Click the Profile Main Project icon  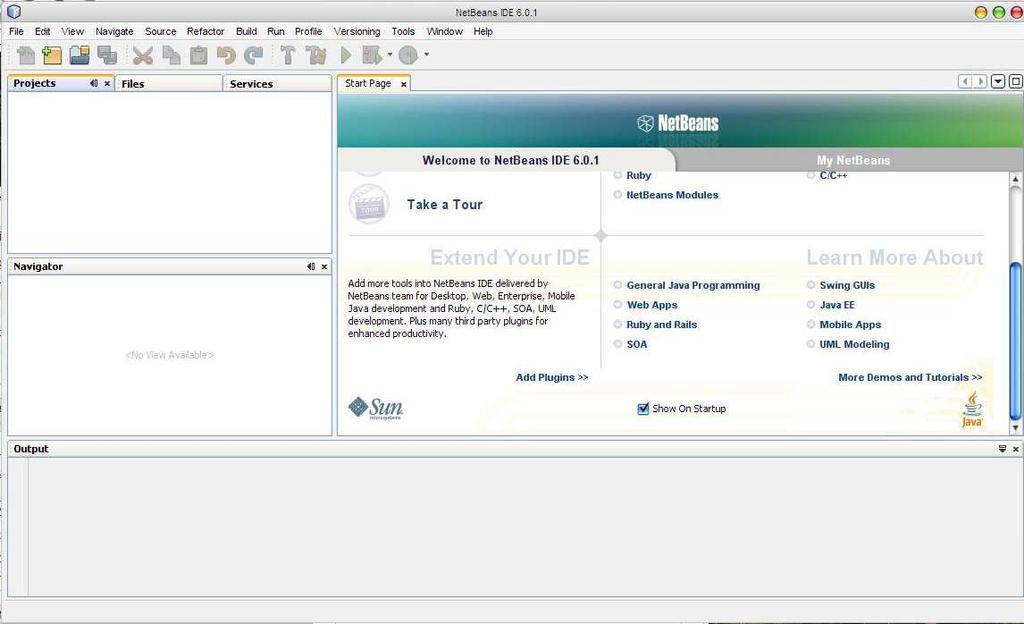coord(408,55)
